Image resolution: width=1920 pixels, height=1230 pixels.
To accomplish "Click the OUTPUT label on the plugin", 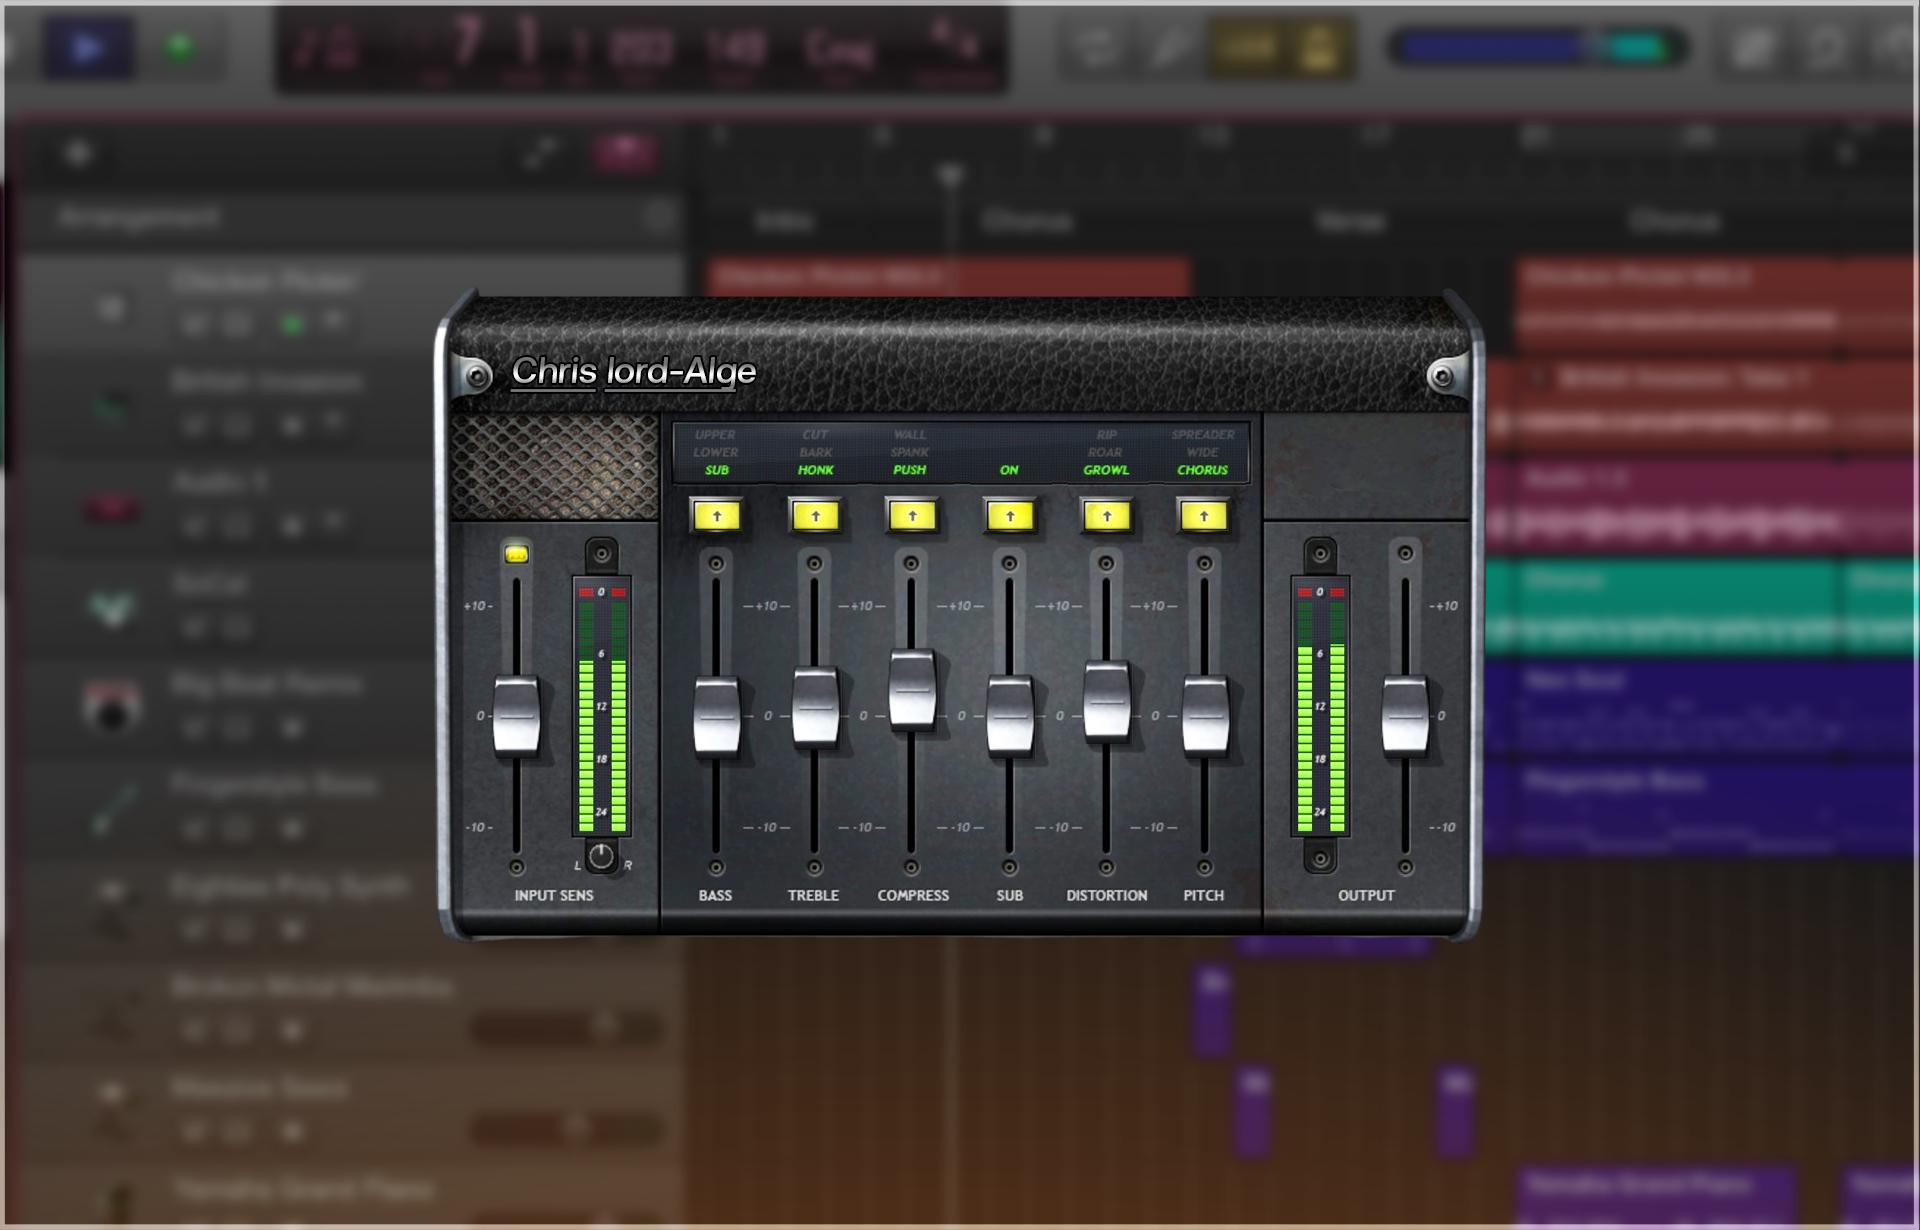I will coord(1366,895).
